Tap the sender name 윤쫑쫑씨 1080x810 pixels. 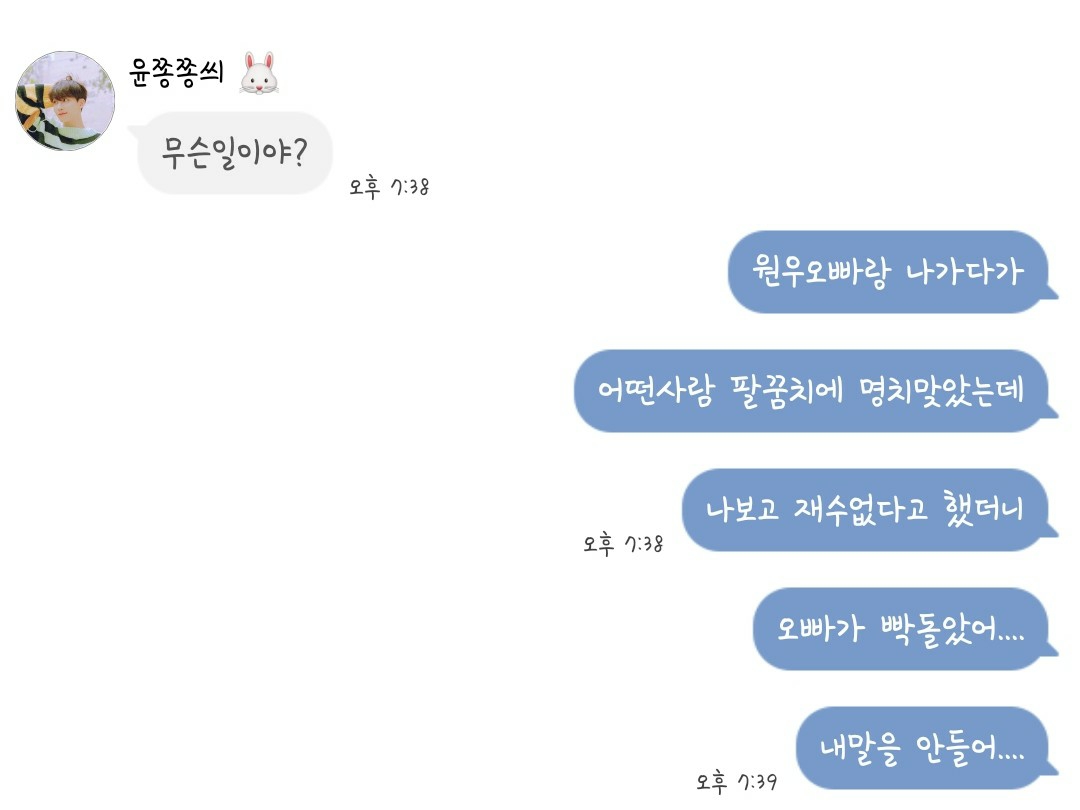point(177,73)
